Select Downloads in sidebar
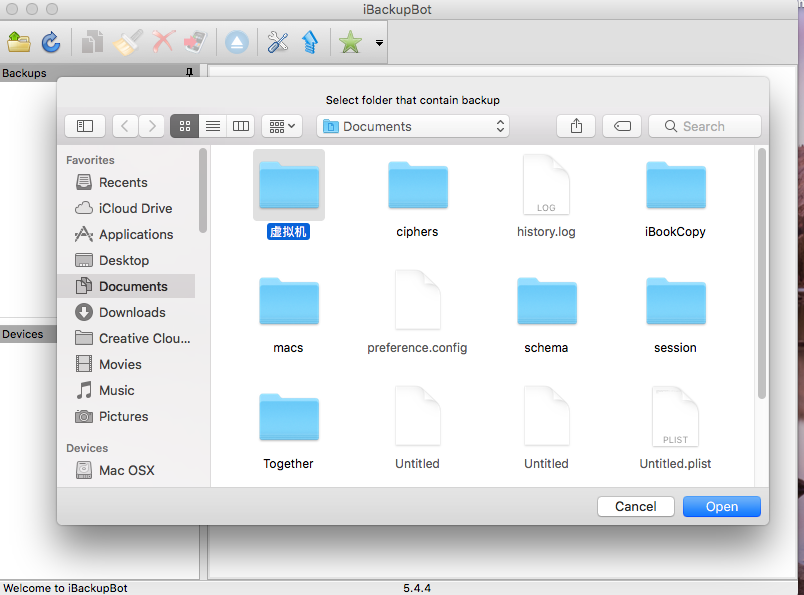 coord(126,312)
